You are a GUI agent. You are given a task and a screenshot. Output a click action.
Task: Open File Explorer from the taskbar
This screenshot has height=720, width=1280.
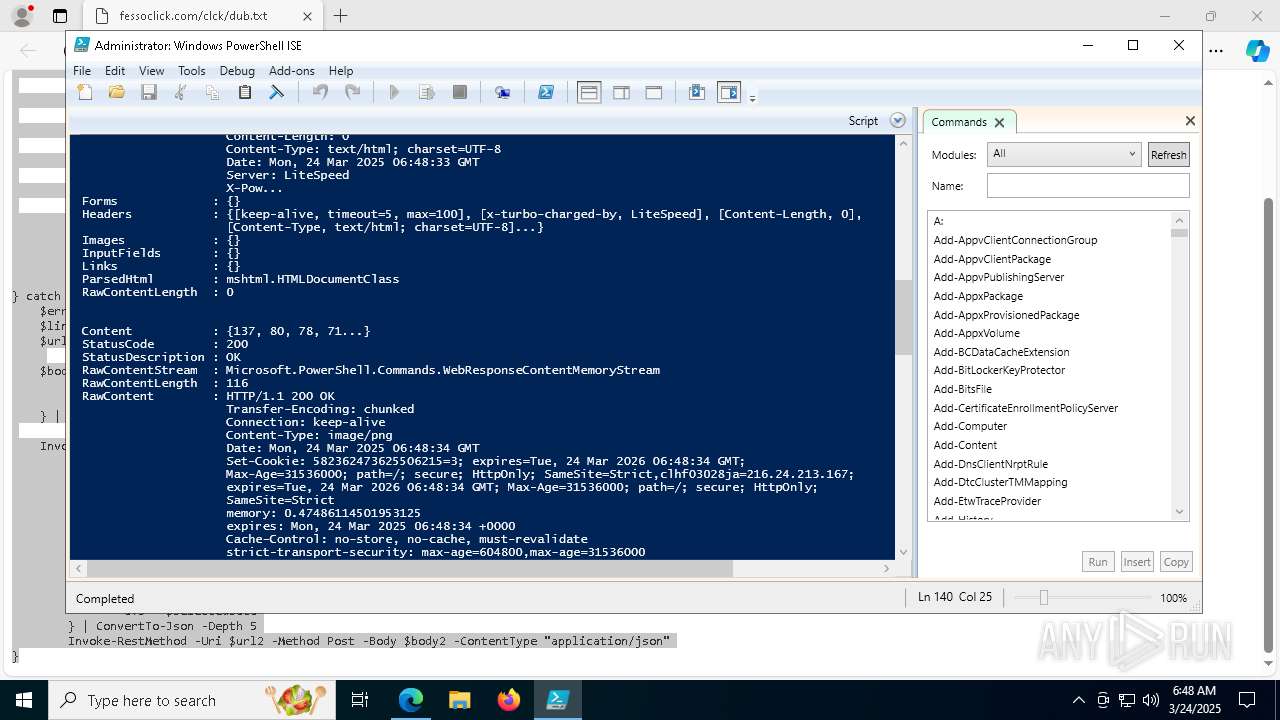(x=460, y=700)
